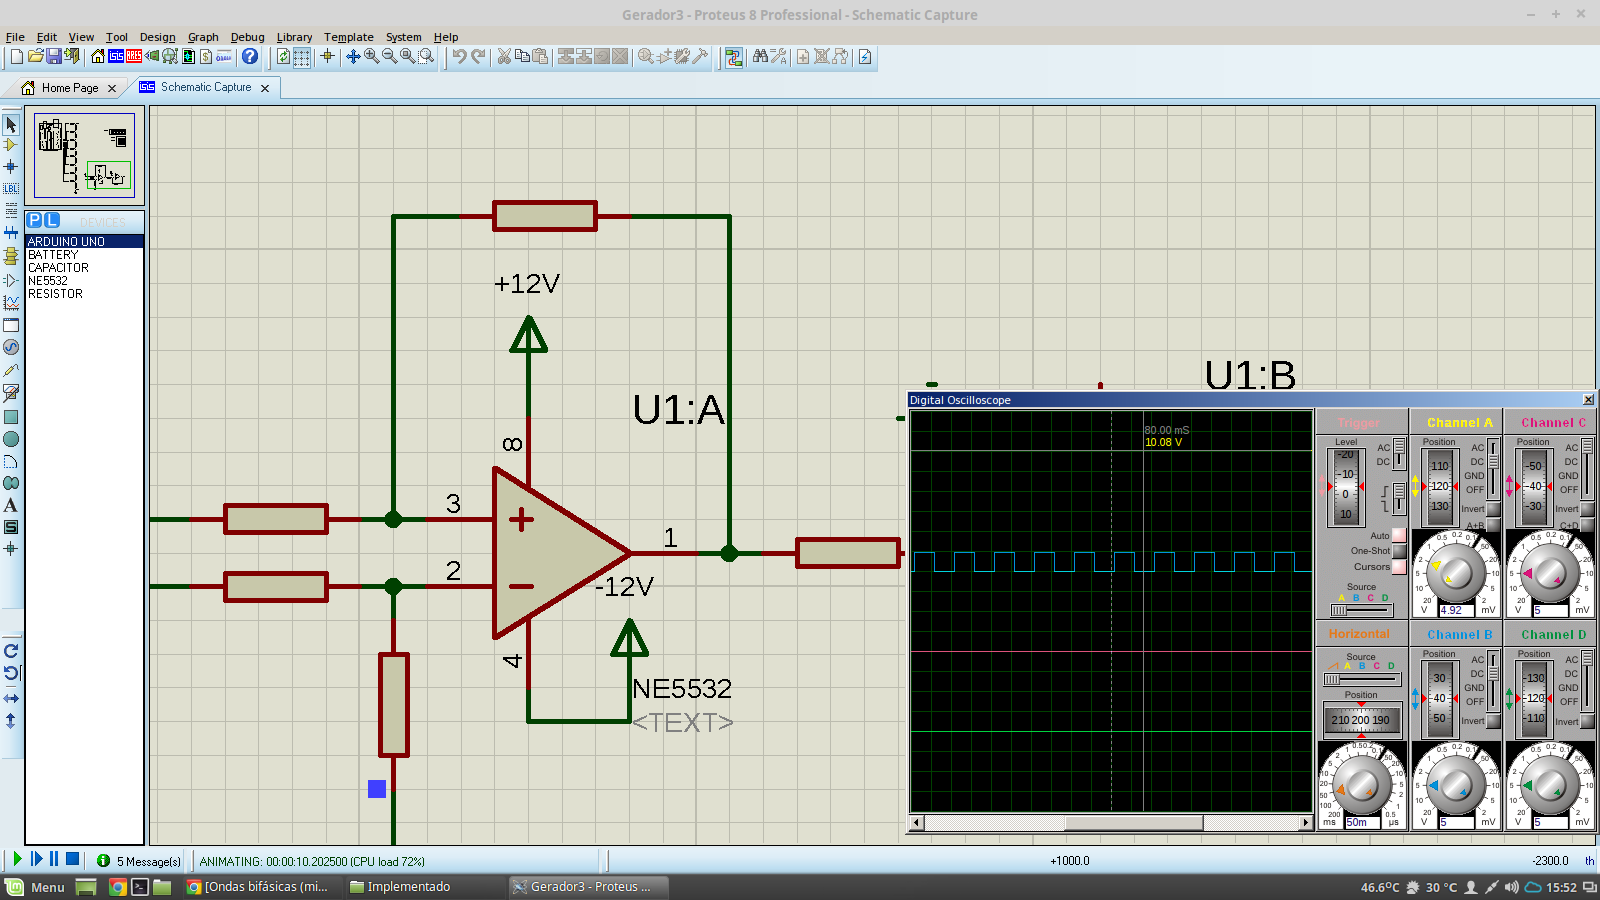
Task: Click the P pick devices button
Action: 35,220
